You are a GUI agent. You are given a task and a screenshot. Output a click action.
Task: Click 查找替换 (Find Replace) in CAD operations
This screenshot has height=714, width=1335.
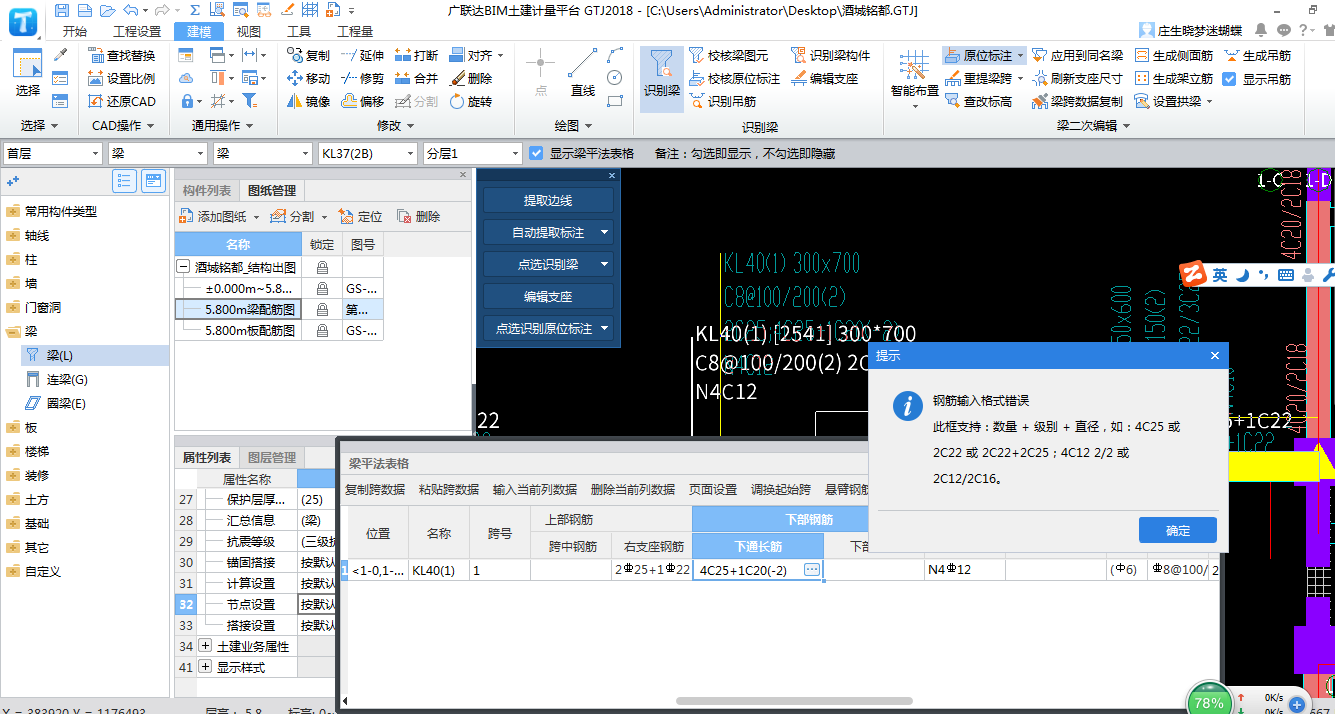(x=121, y=55)
